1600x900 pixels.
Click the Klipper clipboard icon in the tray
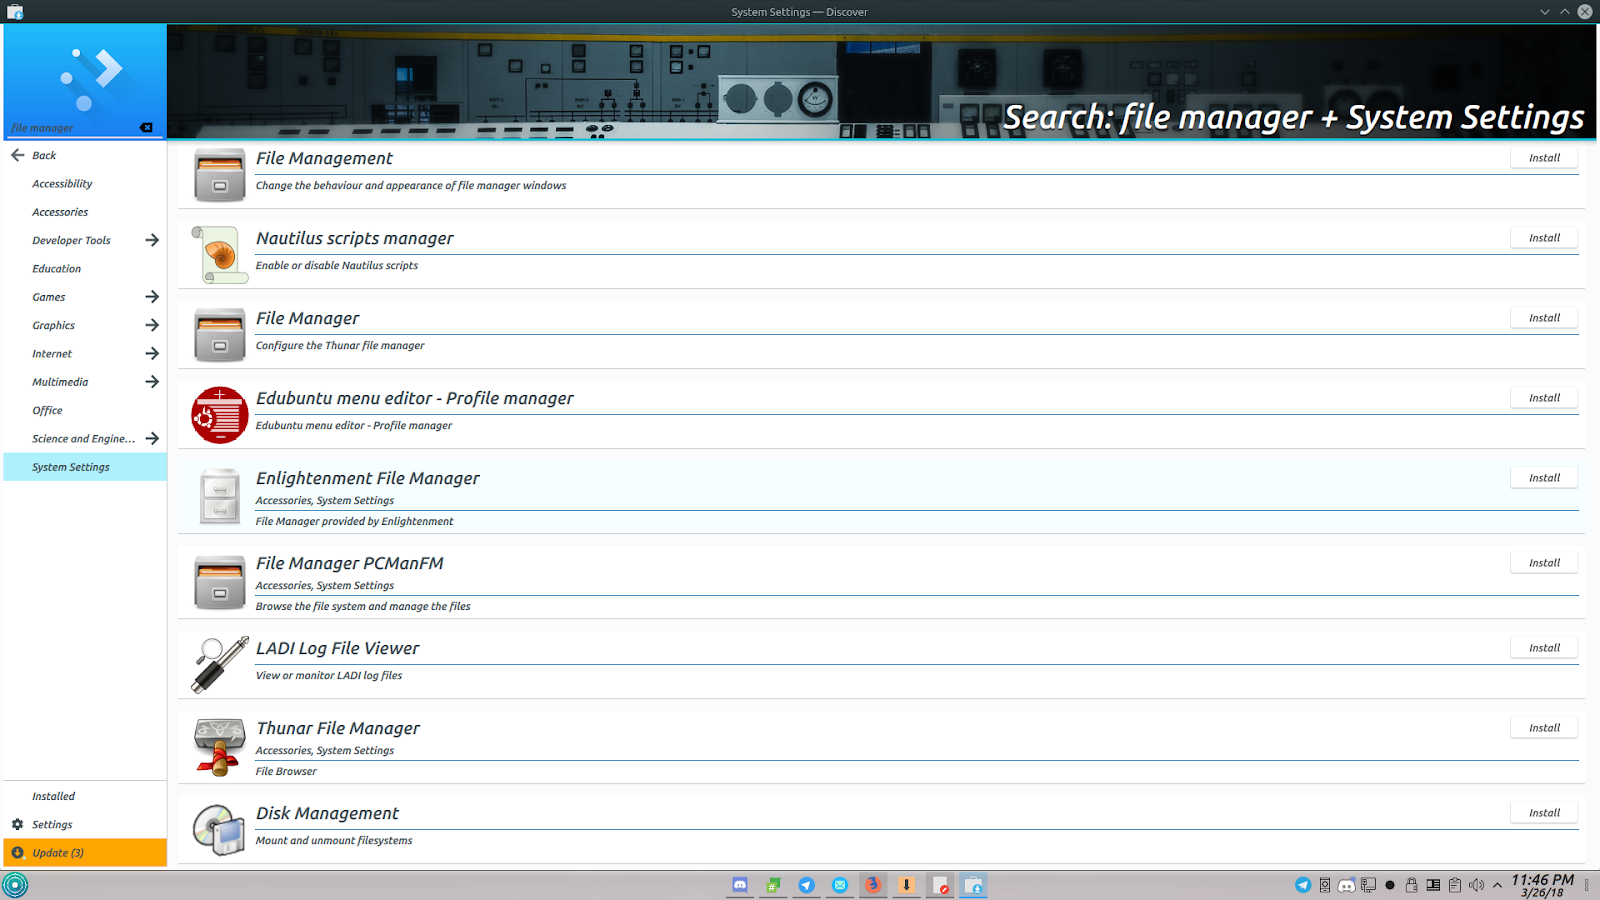tap(1455, 884)
